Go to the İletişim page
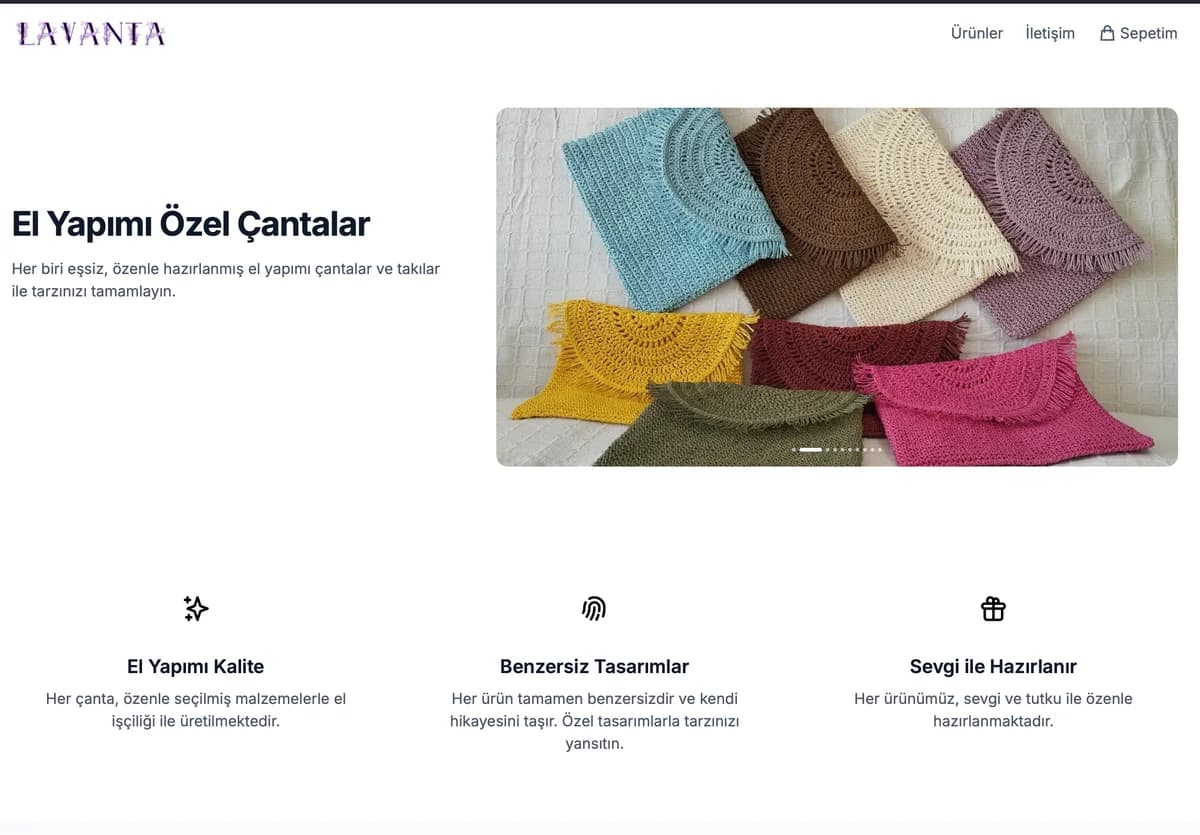This screenshot has width=1200, height=835. point(1050,33)
